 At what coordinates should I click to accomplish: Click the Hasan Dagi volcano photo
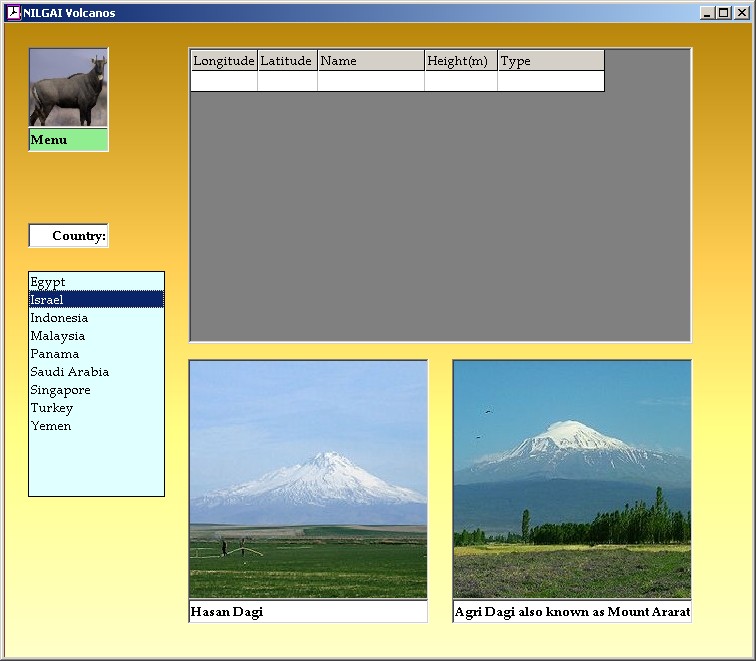pos(308,479)
